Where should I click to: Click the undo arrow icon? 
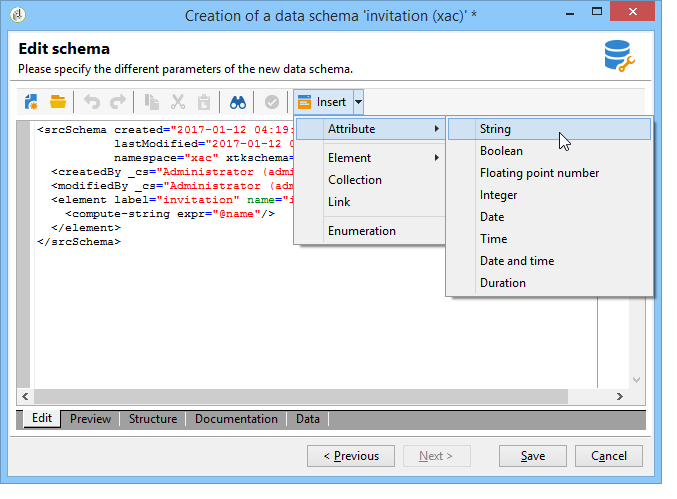click(92, 102)
